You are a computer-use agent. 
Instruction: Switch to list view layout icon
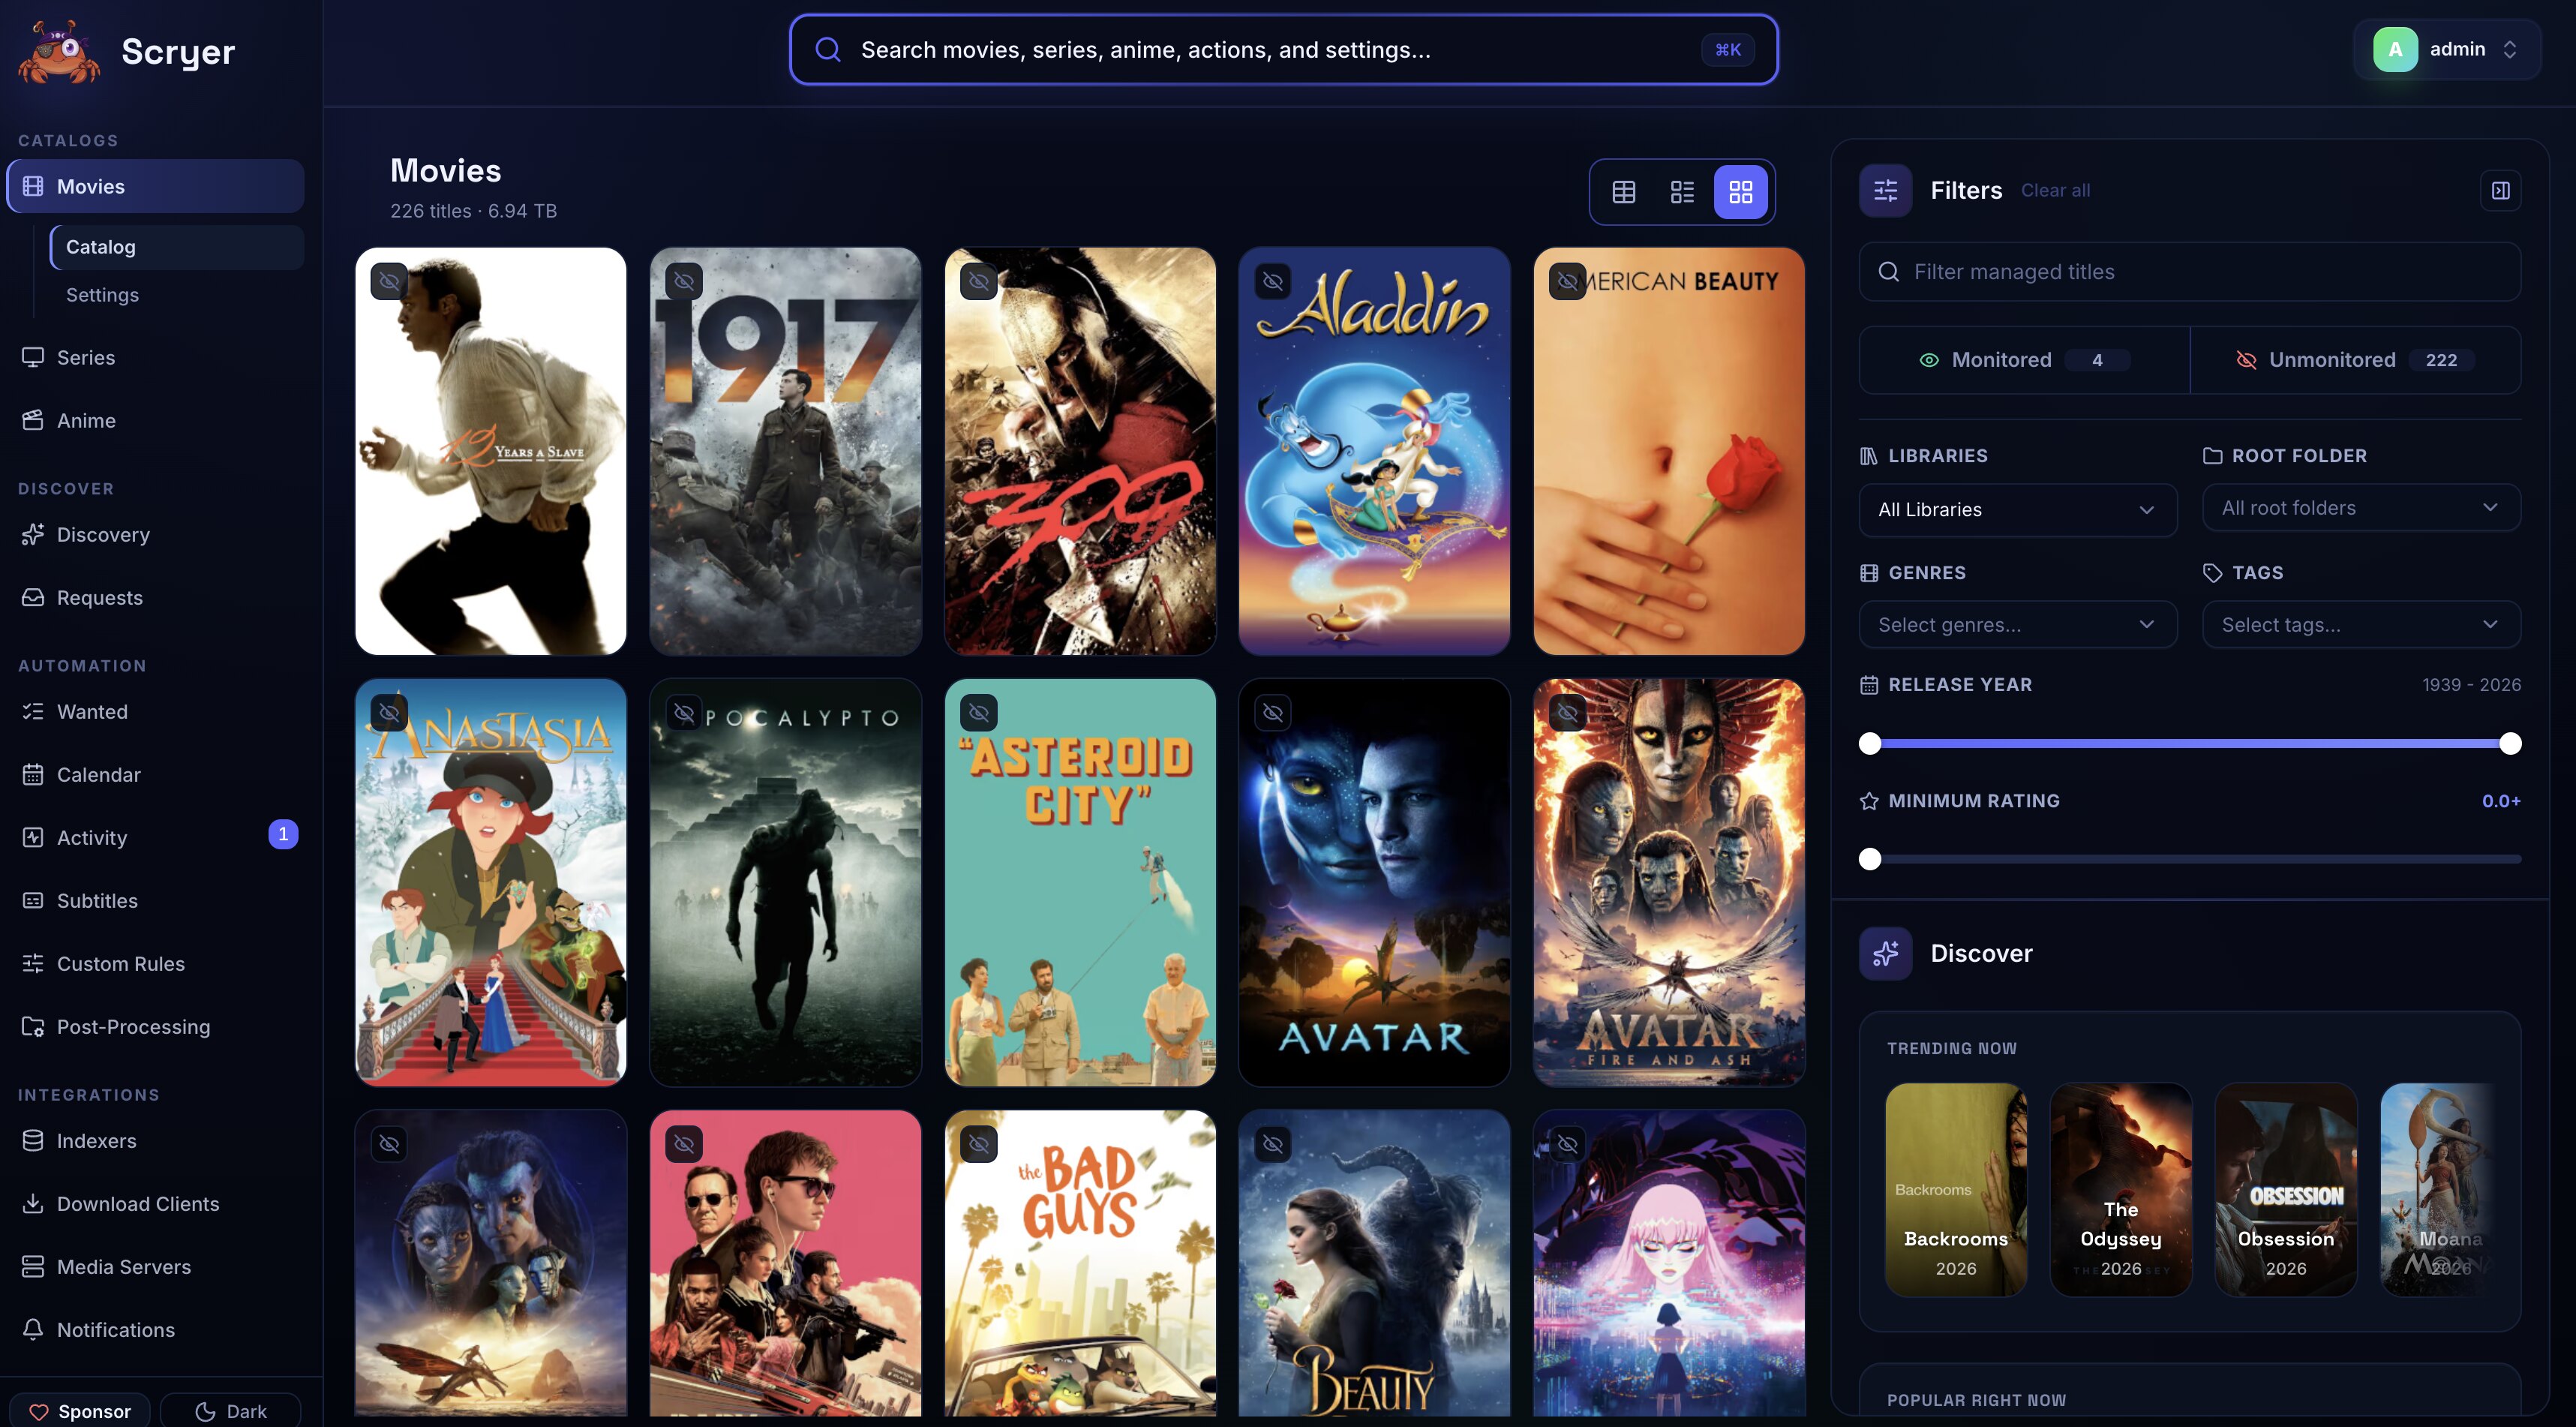1682,191
